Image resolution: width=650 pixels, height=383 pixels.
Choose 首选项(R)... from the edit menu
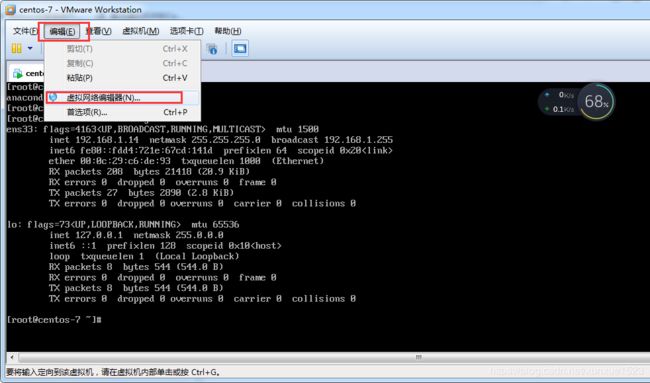point(123,112)
